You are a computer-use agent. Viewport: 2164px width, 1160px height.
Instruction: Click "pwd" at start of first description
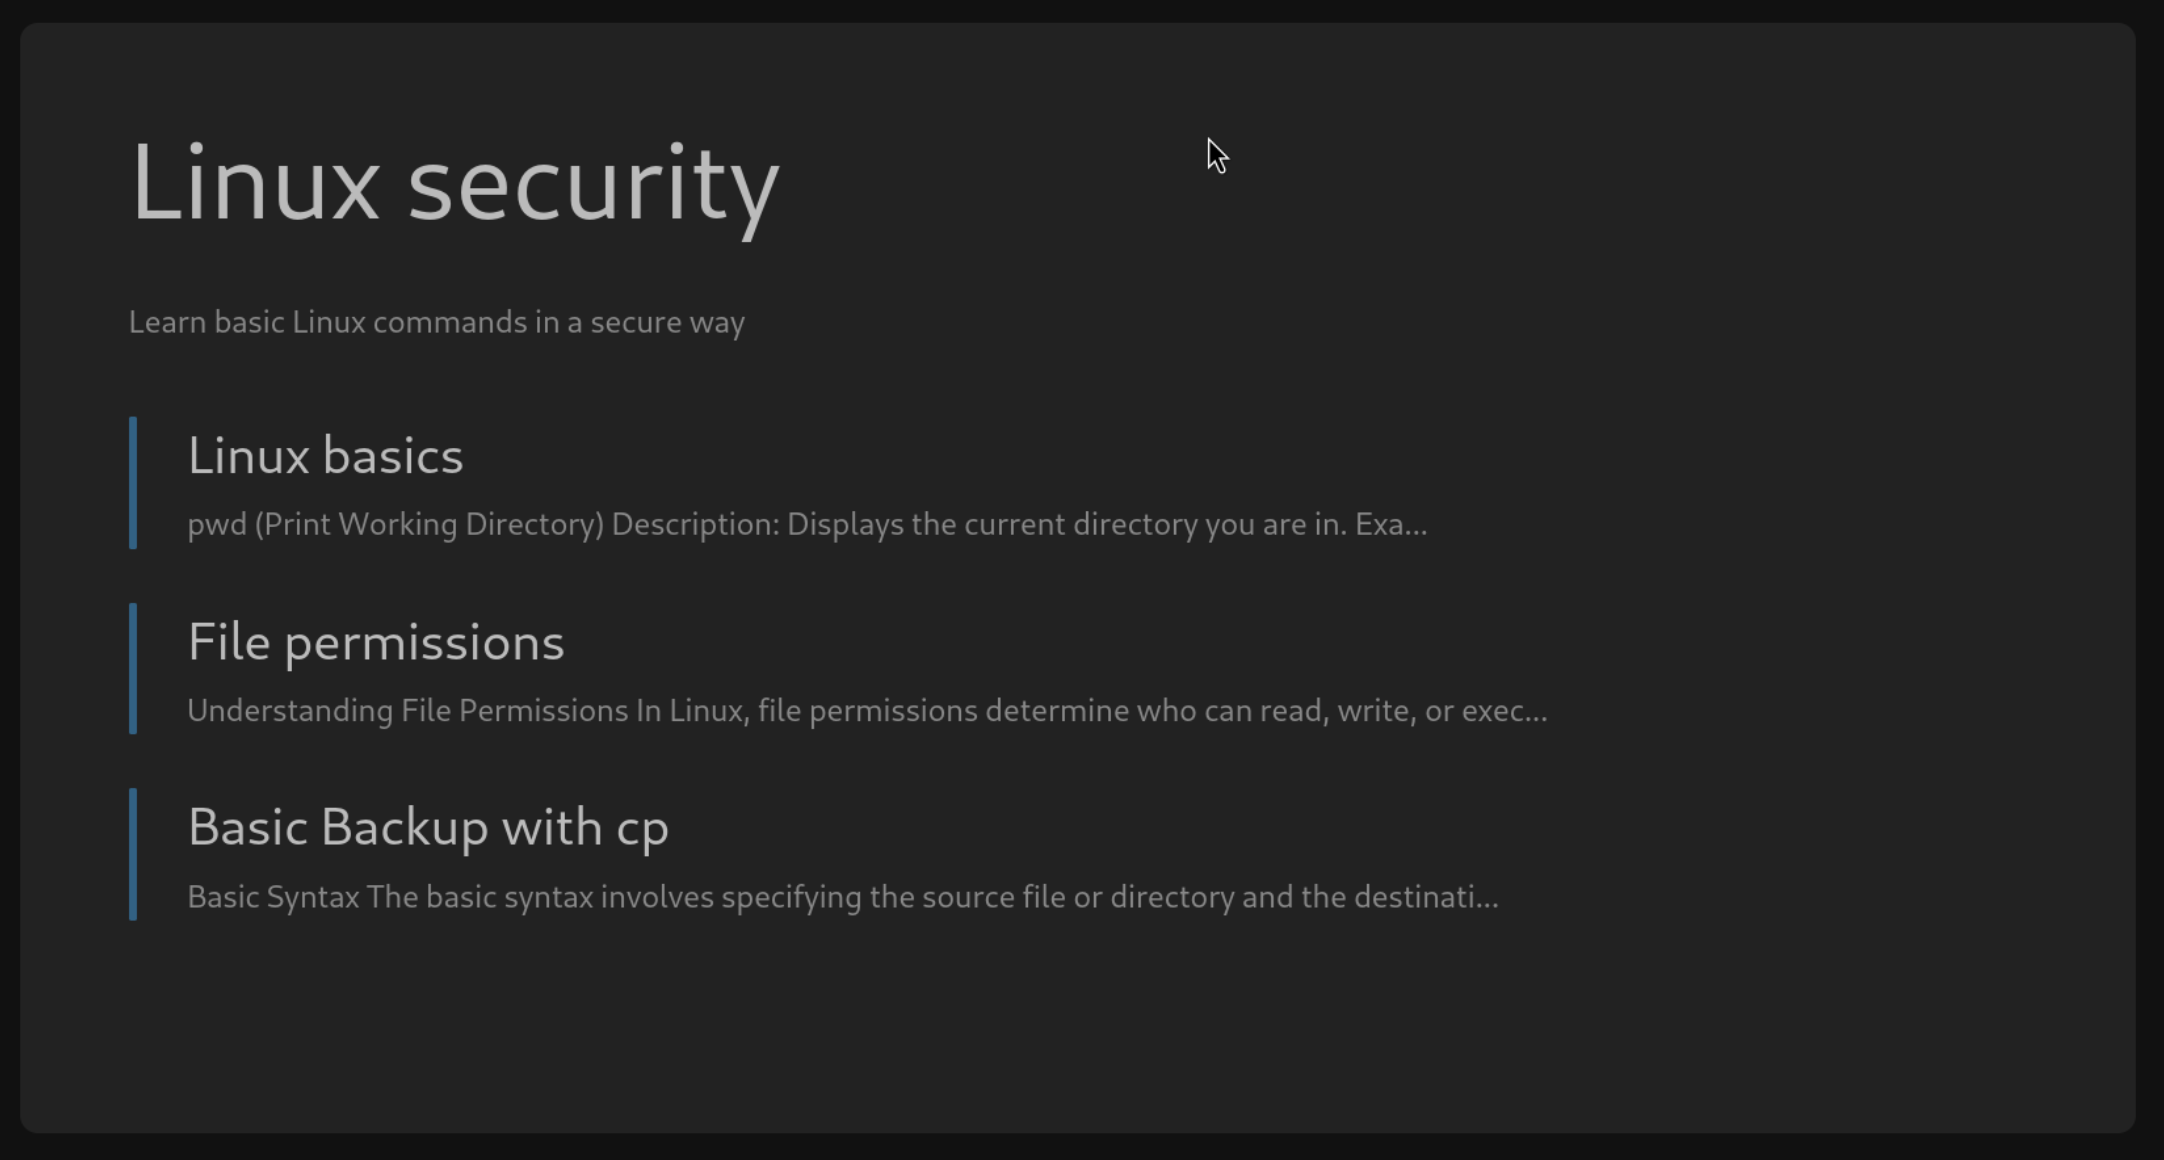coord(217,526)
